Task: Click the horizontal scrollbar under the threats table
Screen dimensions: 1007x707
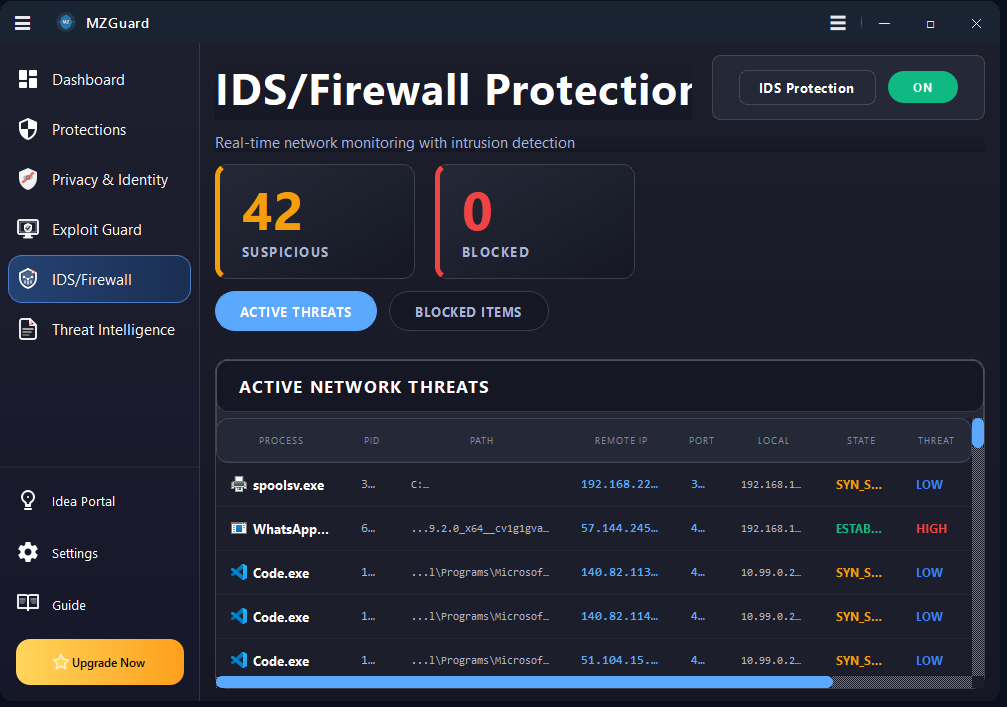Action: pos(523,682)
